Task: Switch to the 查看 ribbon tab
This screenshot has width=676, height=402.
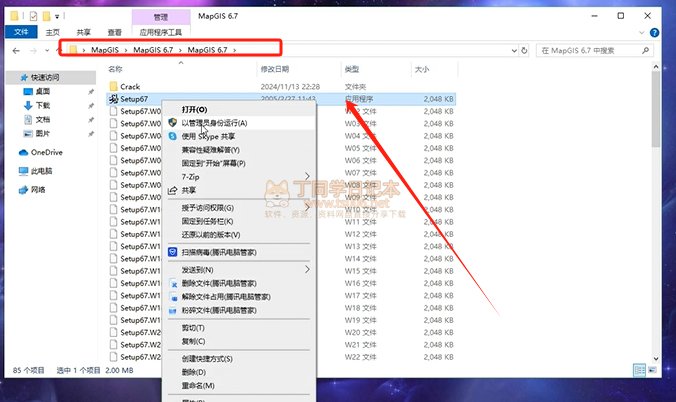Action: coord(115,32)
